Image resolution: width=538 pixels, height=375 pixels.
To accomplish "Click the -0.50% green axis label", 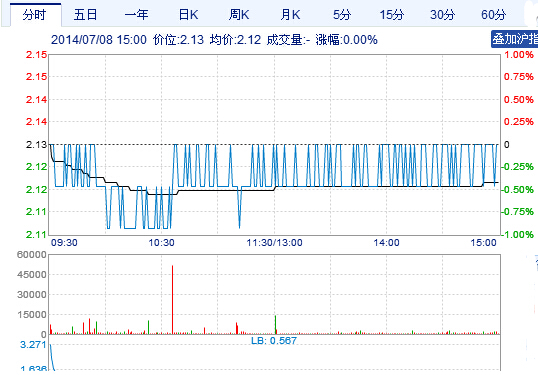I will point(517,190).
